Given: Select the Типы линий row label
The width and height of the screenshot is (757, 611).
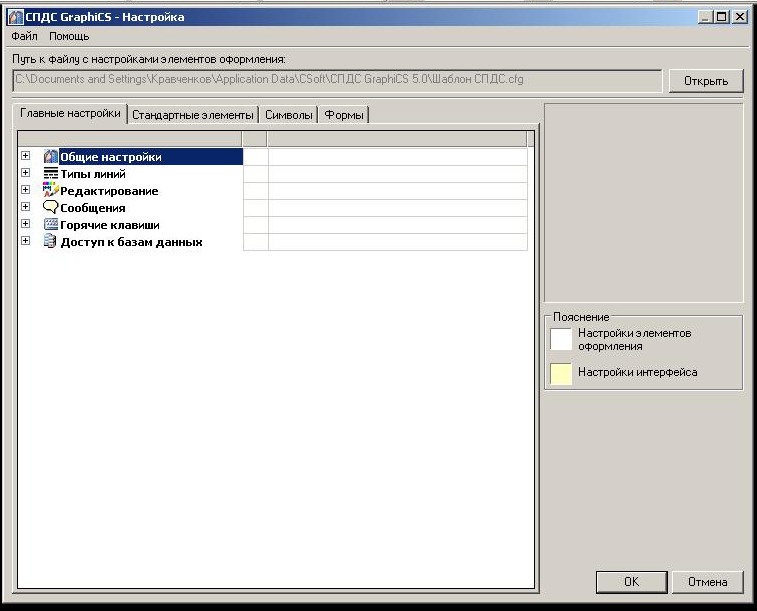Looking at the screenshot, I should [x=93, y=174].
